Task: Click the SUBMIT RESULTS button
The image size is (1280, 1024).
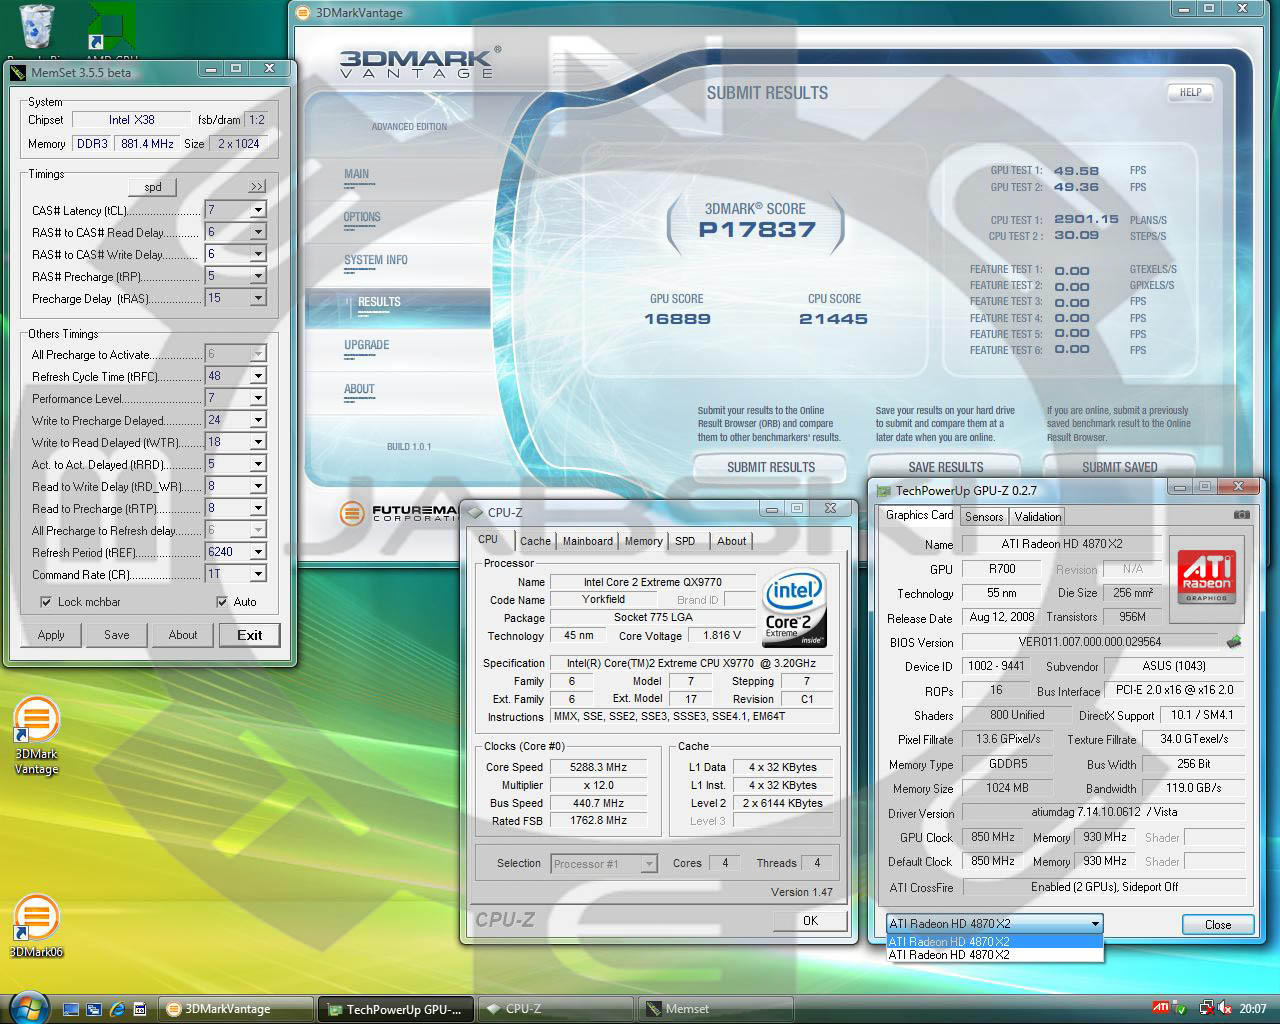Action: [x=770, y=467]
